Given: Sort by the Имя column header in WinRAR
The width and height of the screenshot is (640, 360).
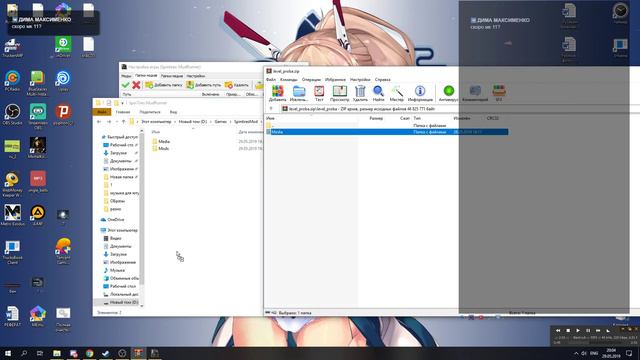Looking at the screenshot, I should [271, 118].
